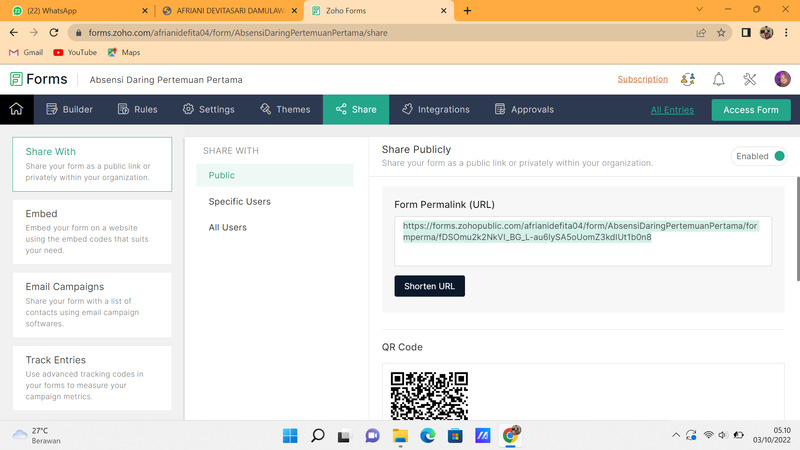This screenshot has width=800, height=450.
Task: Click the Shorten URL button
Action: coord(430,286)
